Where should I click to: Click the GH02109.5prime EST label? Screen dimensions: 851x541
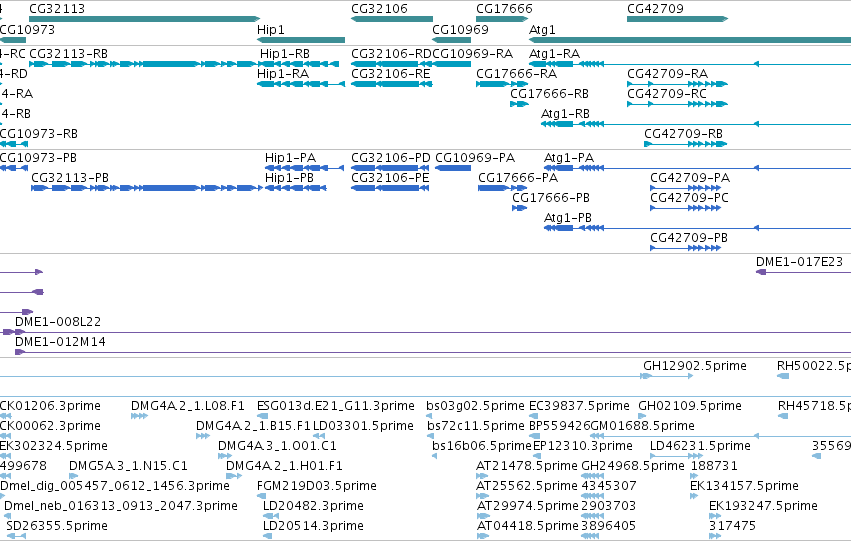690,406
